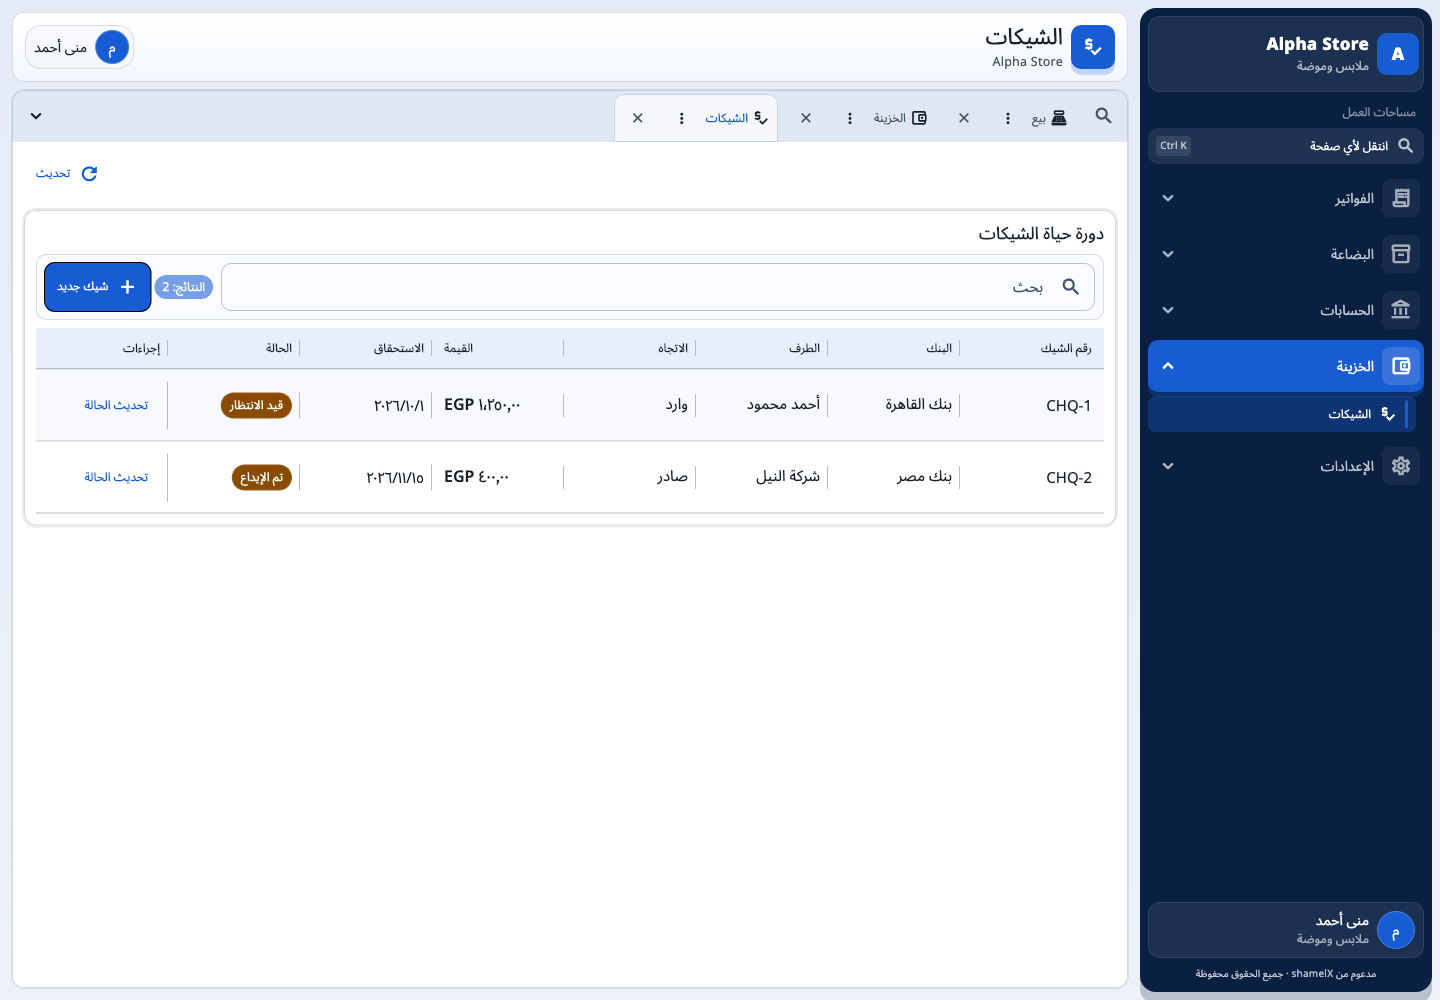Focus the بحث search field
1440x1000 pixels.
[x=658, y=287]
